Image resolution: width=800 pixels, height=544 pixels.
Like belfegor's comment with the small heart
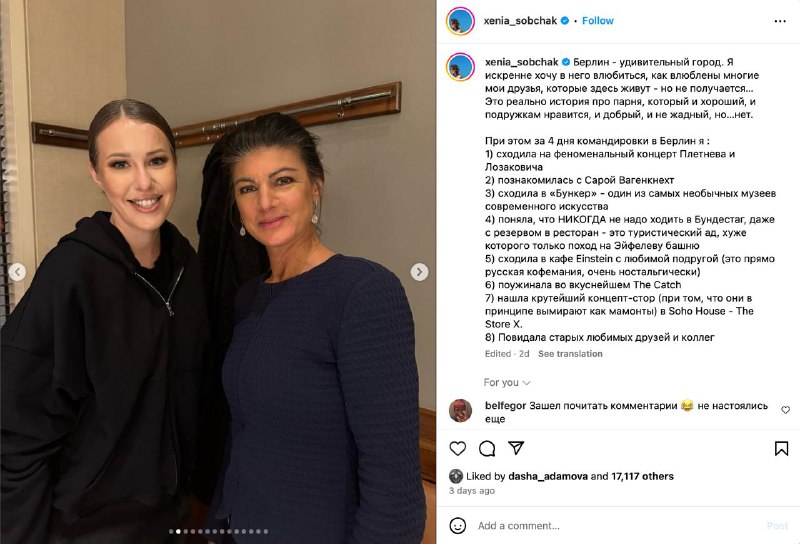click(786, 410)
